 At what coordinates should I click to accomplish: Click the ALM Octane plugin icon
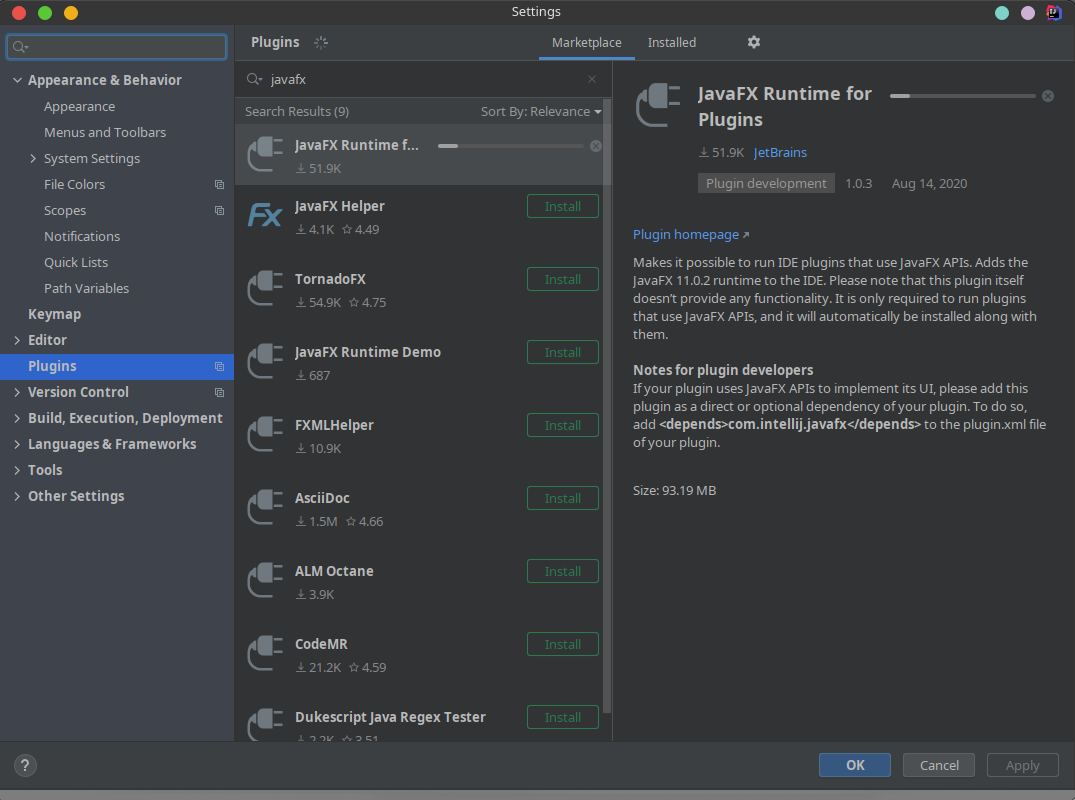265,581
